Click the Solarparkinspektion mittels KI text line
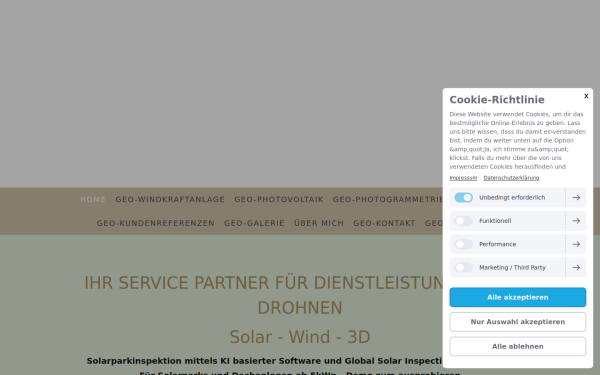The image size is (600, 375). tap(264, 361)
